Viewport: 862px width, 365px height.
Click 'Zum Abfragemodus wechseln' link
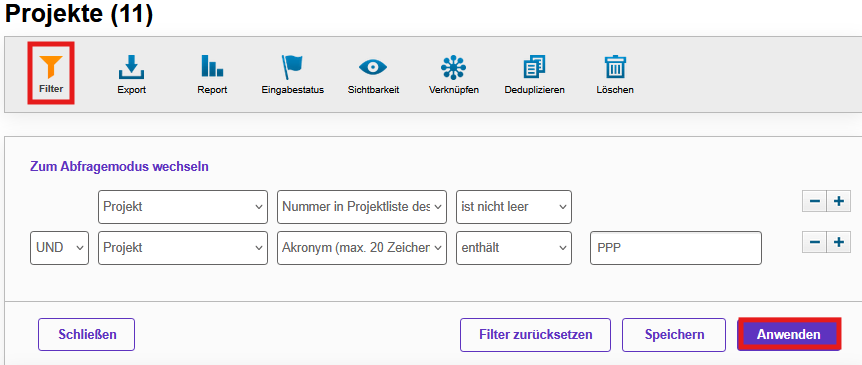[119, 167]
